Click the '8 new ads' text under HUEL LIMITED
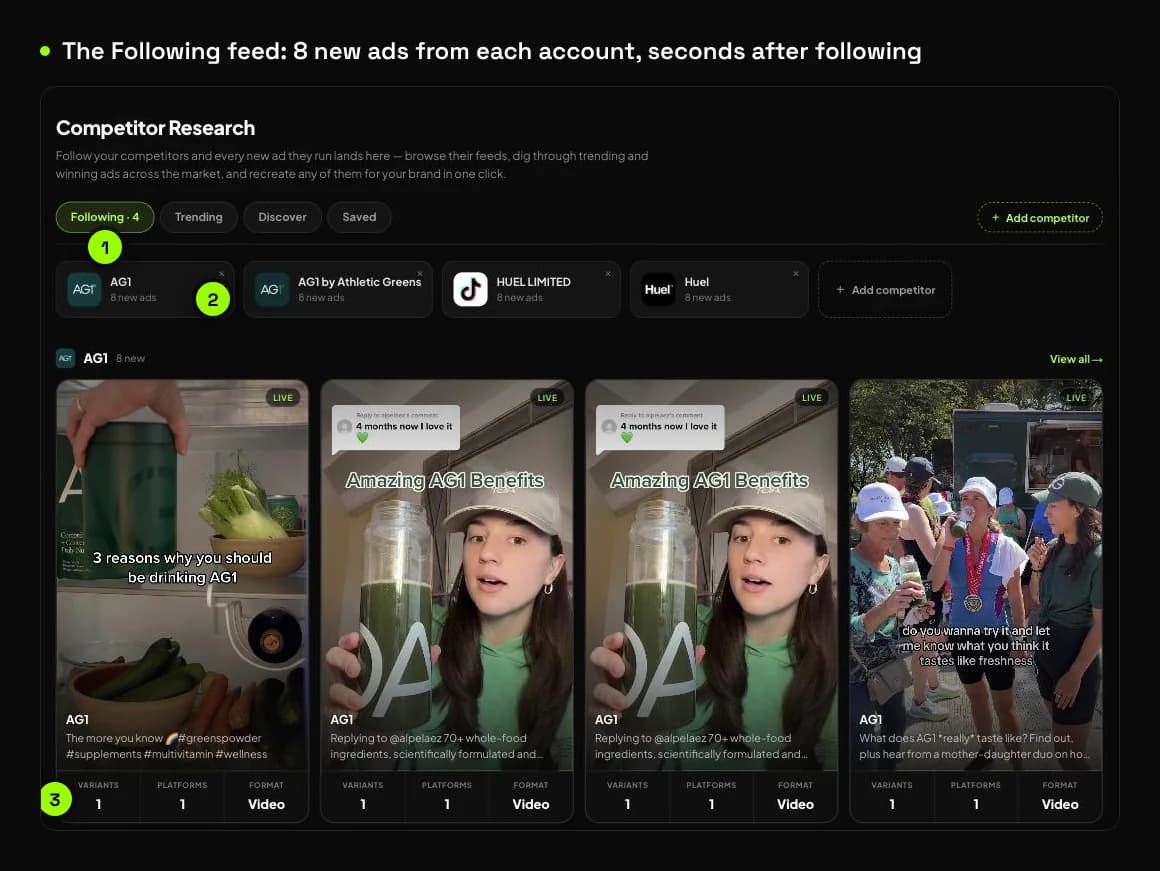This screenshot has width=1160, height=871. (x=519, y=297)
